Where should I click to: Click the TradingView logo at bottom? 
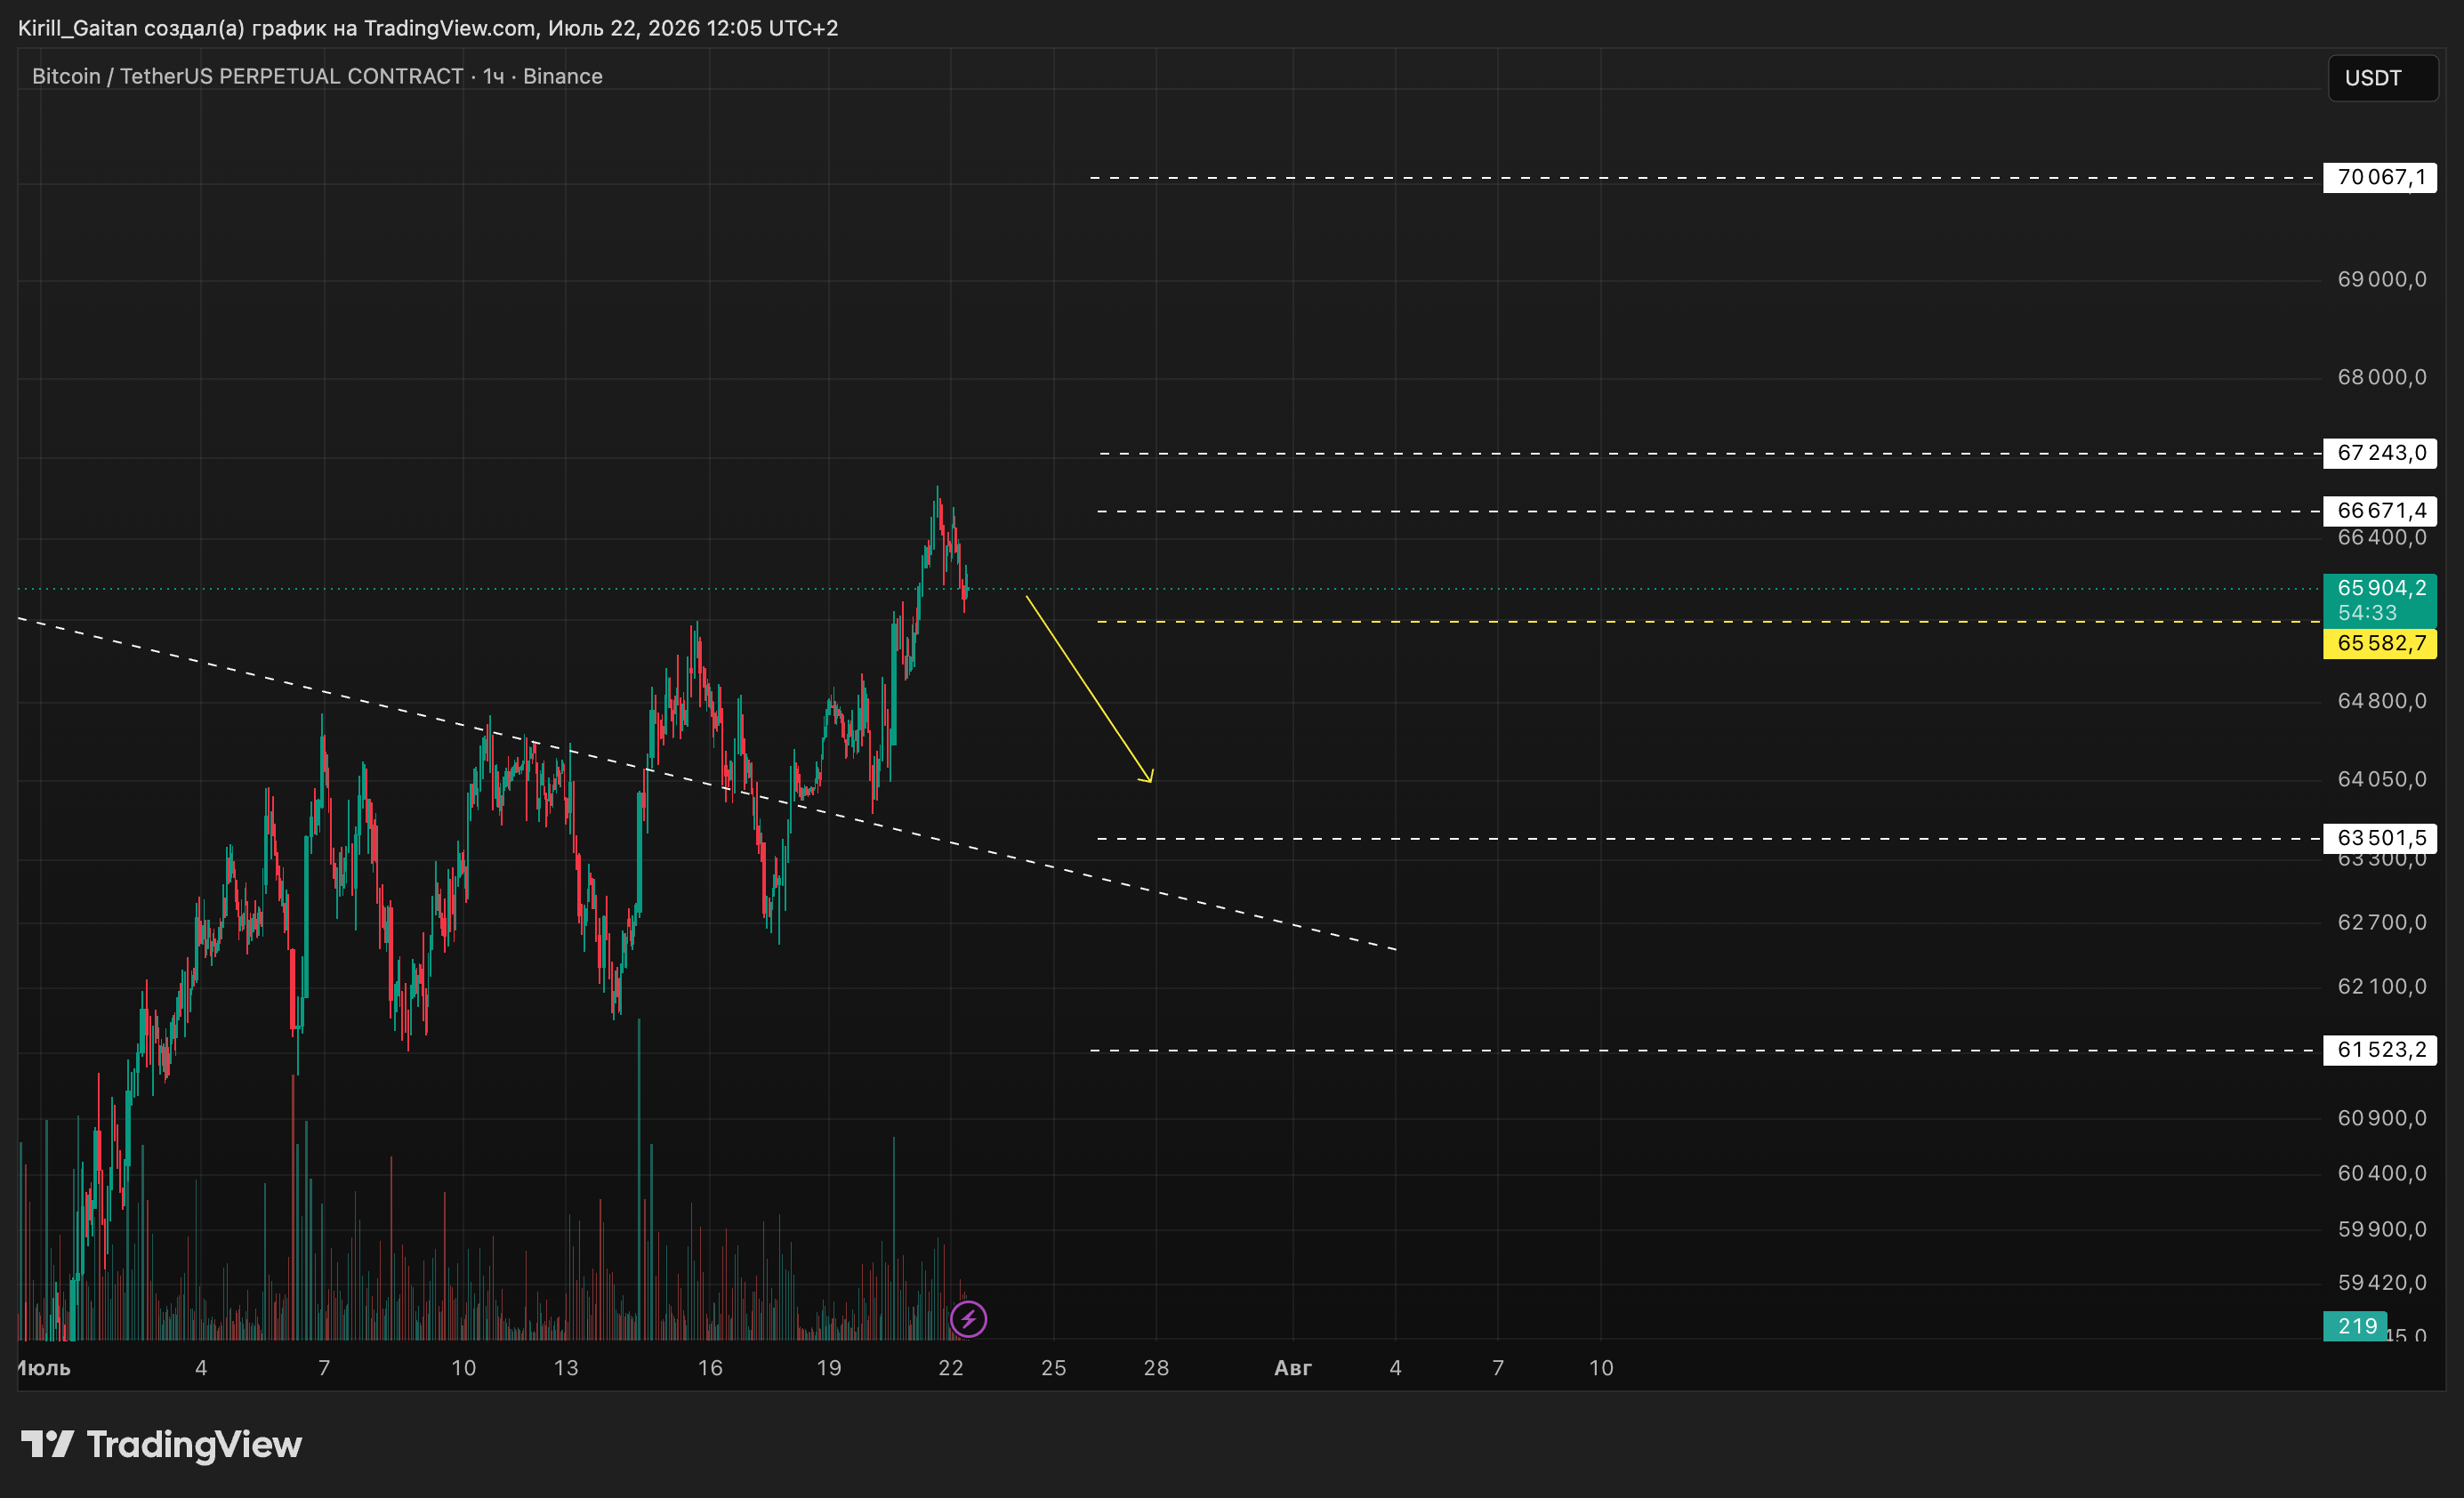(x=161, y=1445)
